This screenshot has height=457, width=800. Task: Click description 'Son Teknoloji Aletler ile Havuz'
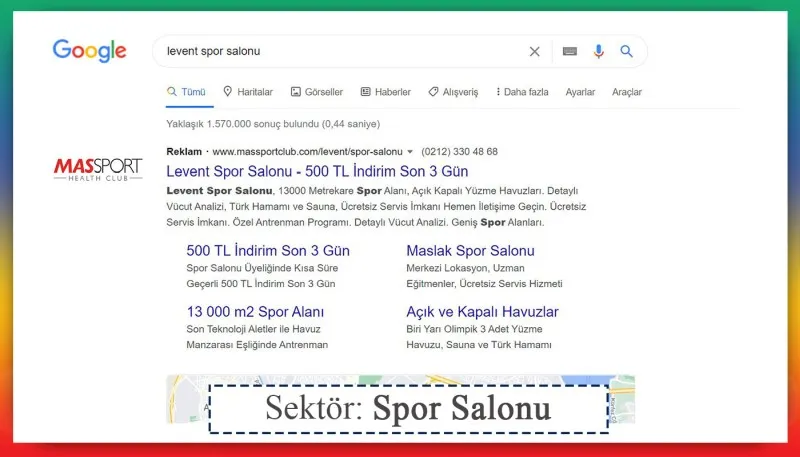click(254, 329)
